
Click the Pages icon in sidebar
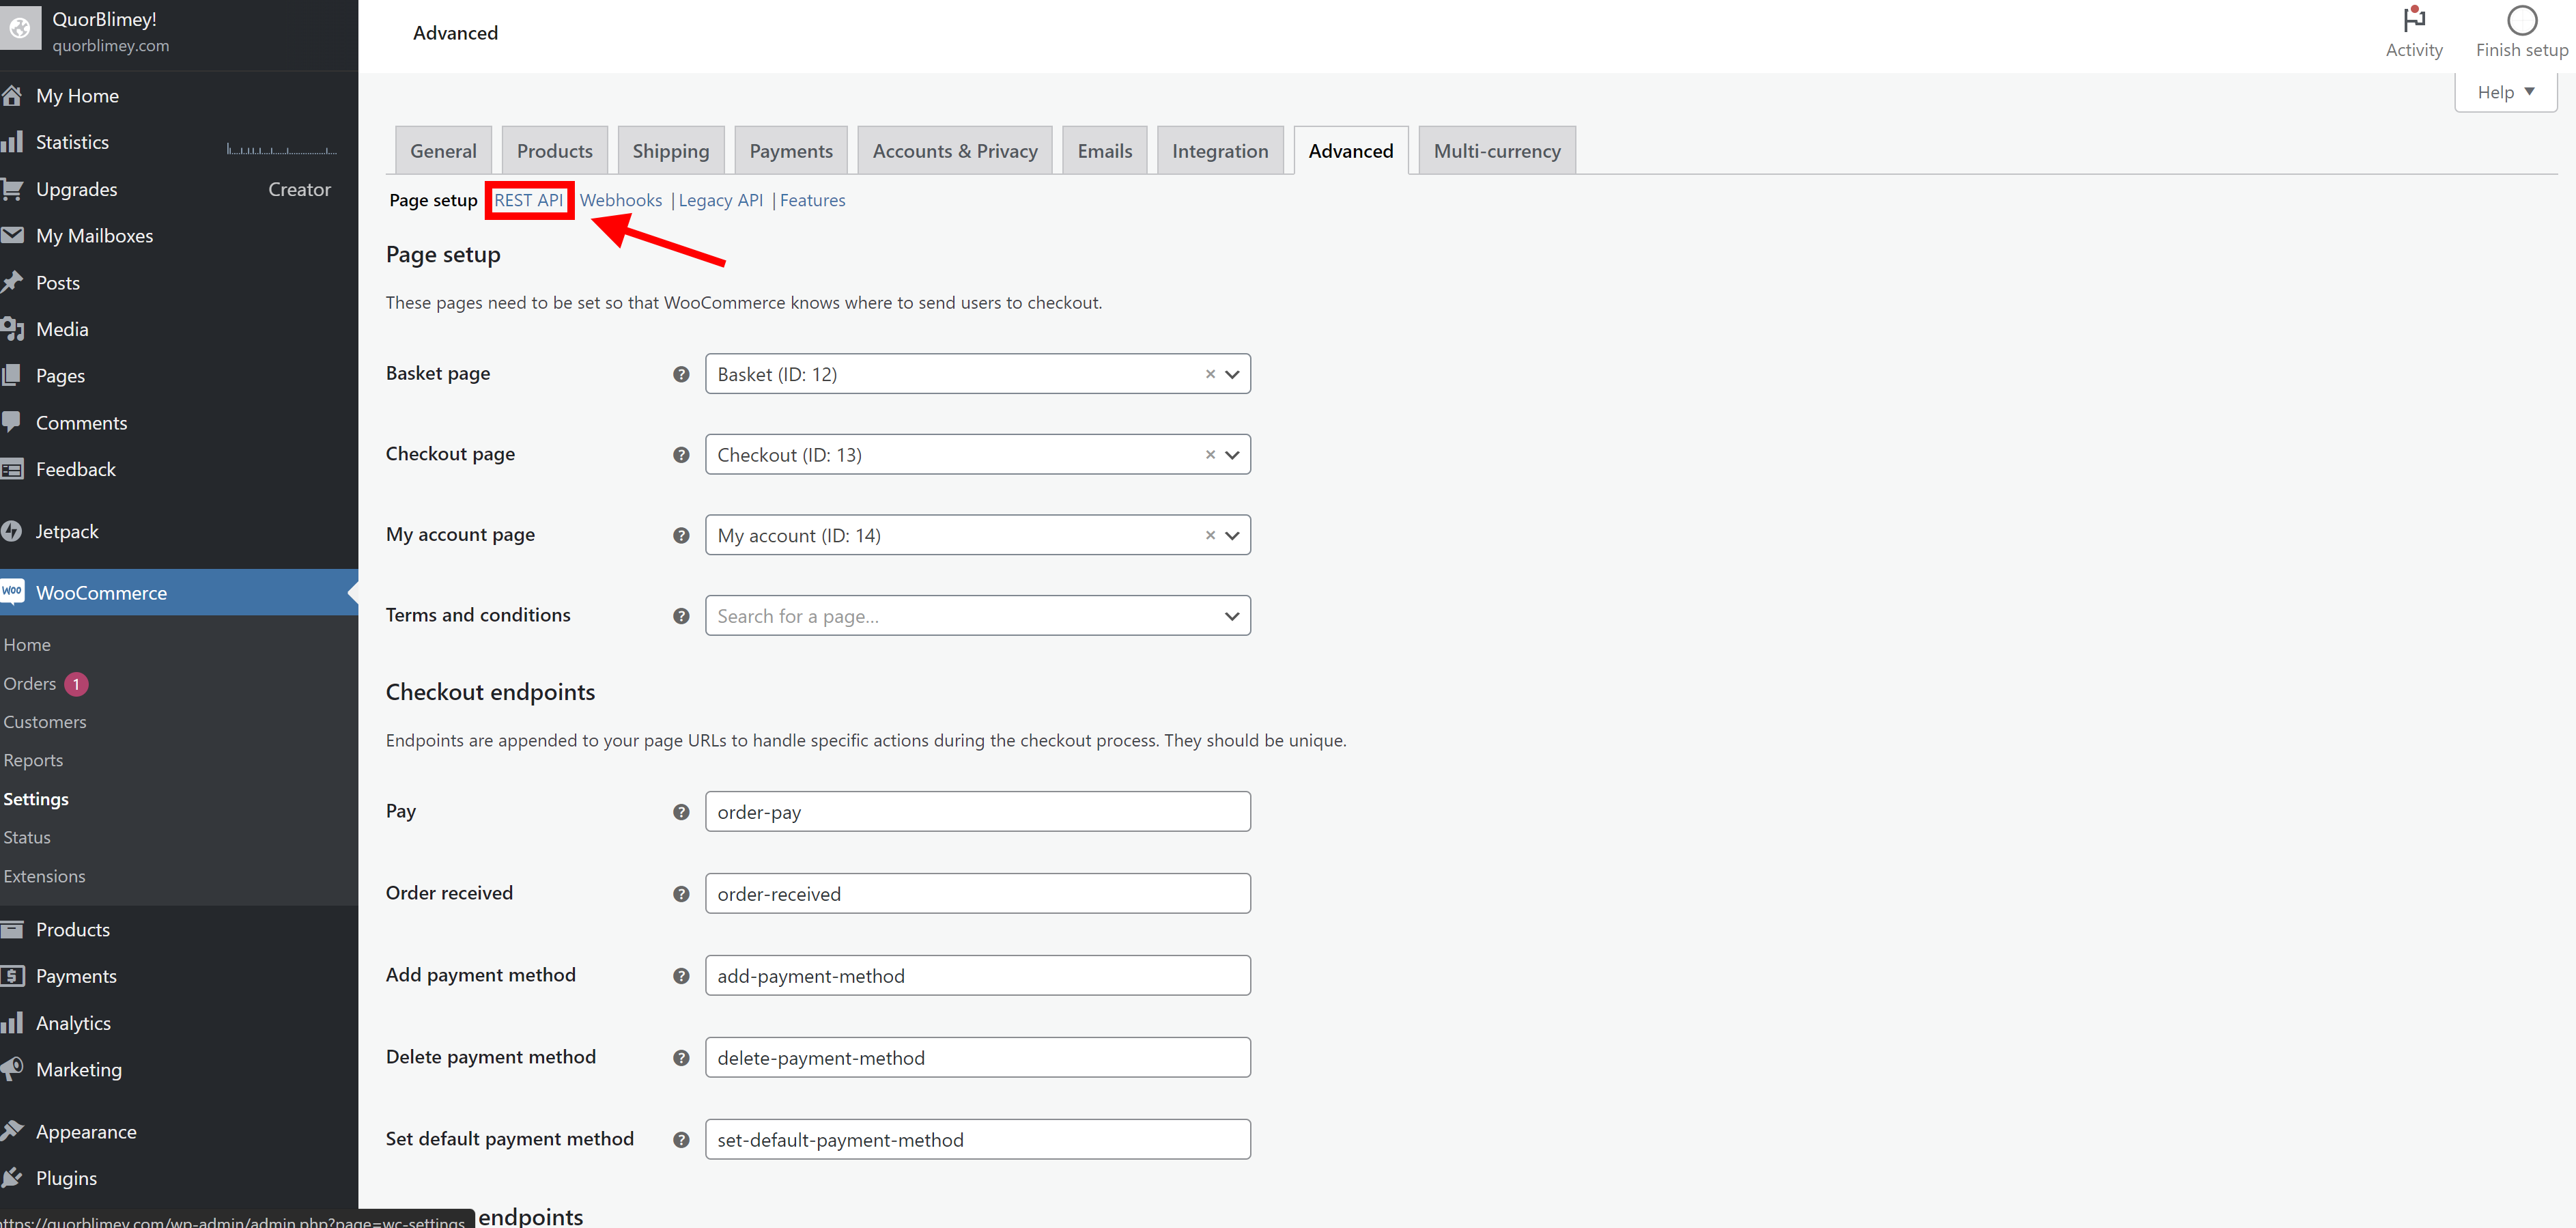coord(12,375)
